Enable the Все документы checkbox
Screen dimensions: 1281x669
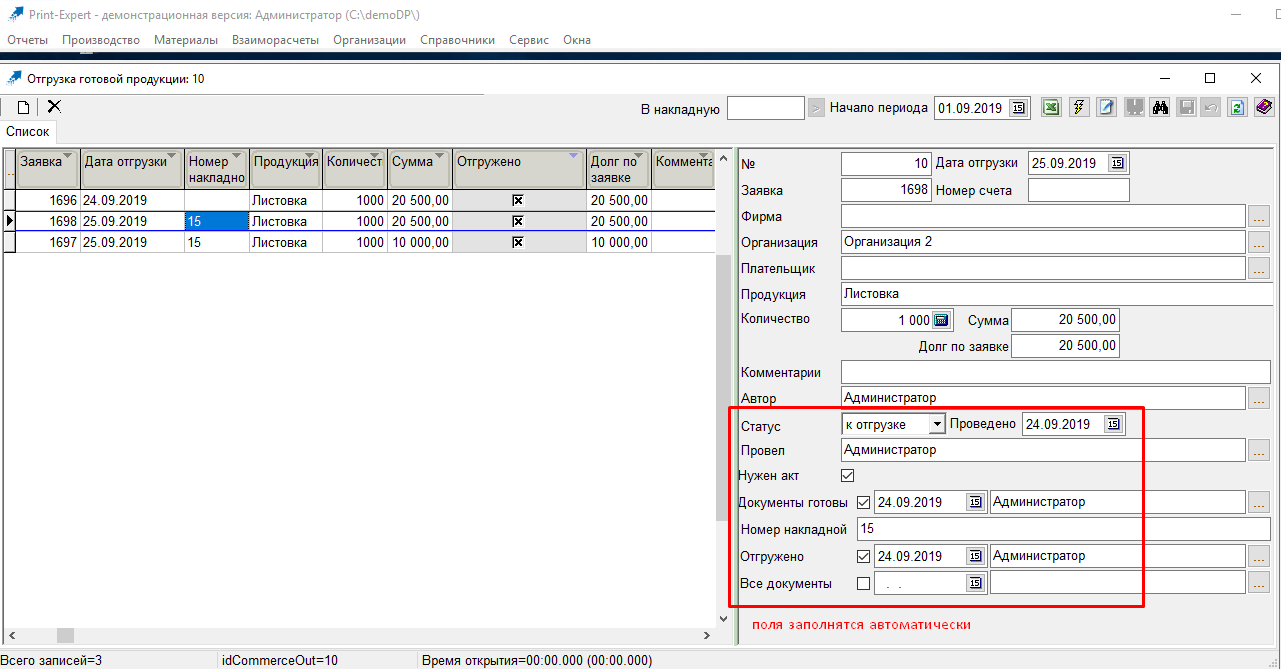pos(864,583)
